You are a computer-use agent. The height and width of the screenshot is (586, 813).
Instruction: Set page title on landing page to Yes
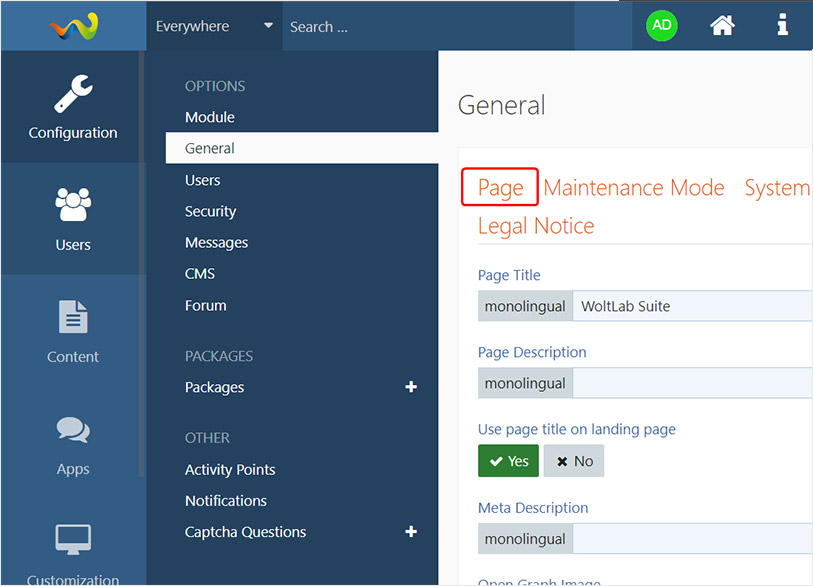tap(508, 461)
